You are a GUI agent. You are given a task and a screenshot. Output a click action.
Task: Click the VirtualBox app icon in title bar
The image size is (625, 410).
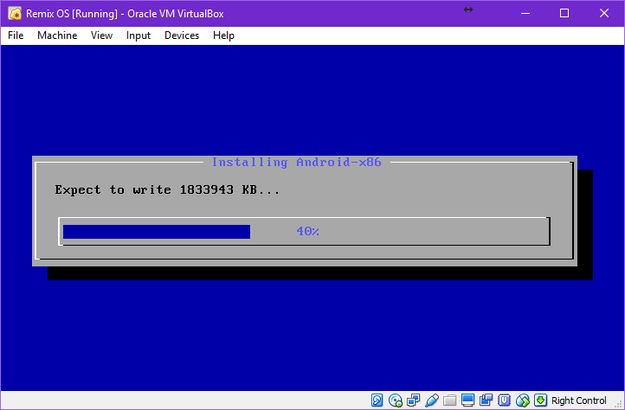[x=15, y=13]
